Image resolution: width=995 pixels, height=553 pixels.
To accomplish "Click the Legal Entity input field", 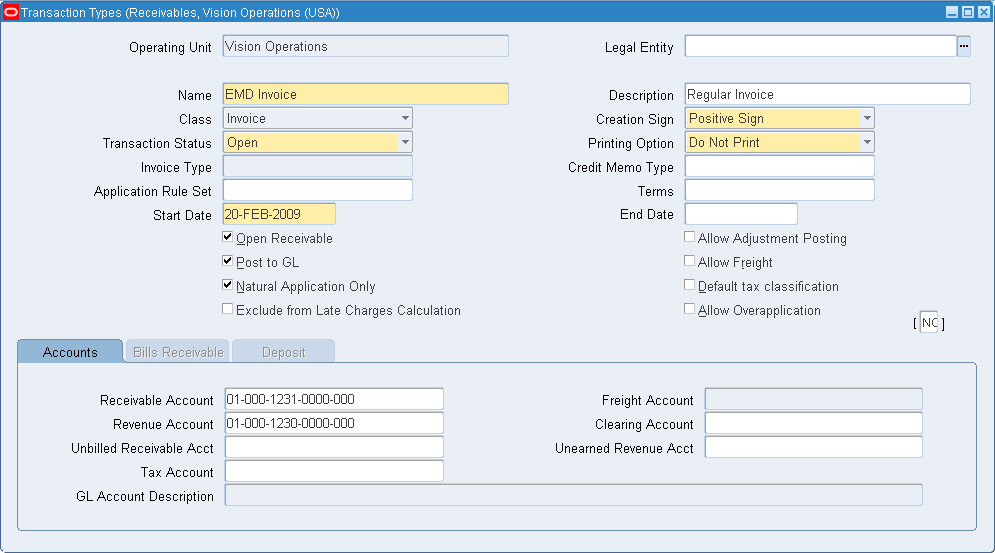I will 820,46.
